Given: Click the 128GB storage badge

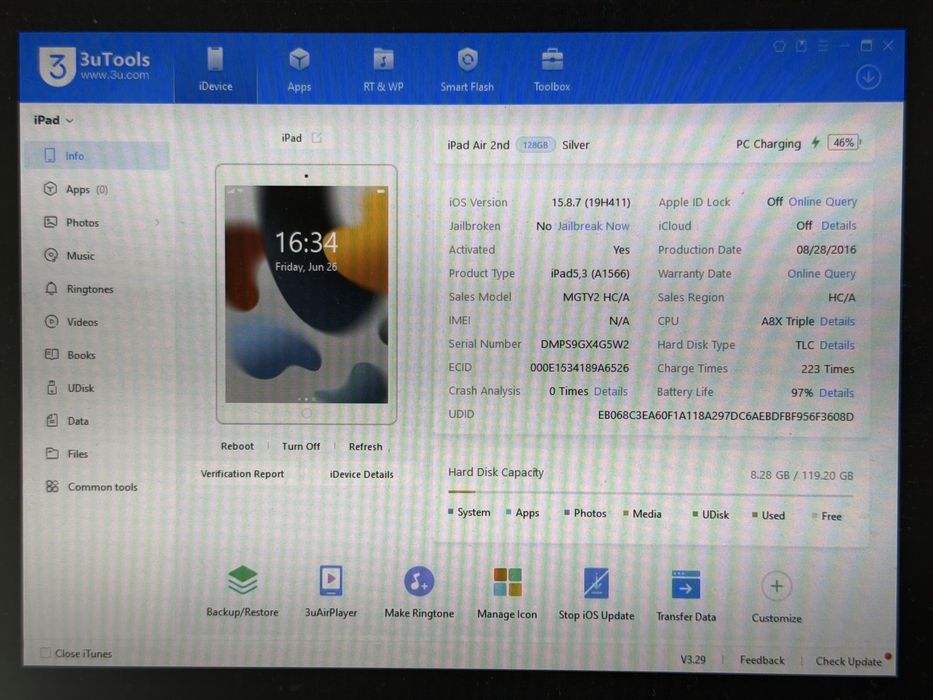Looking at the screenshot, I should click(535, 145).
